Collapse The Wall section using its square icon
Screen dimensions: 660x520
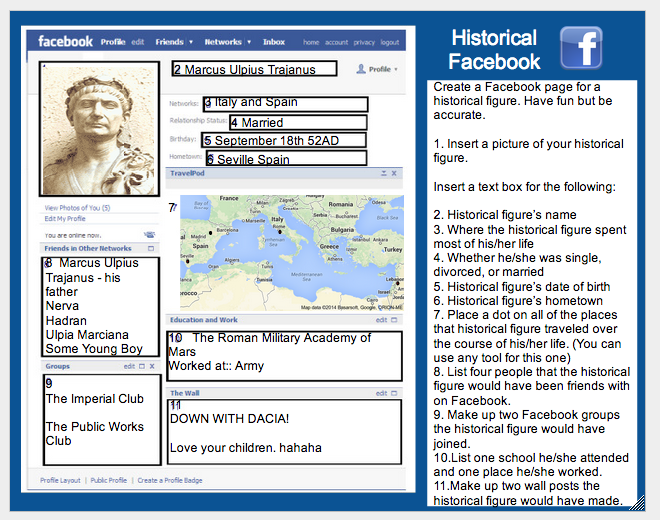pos(394,393)
